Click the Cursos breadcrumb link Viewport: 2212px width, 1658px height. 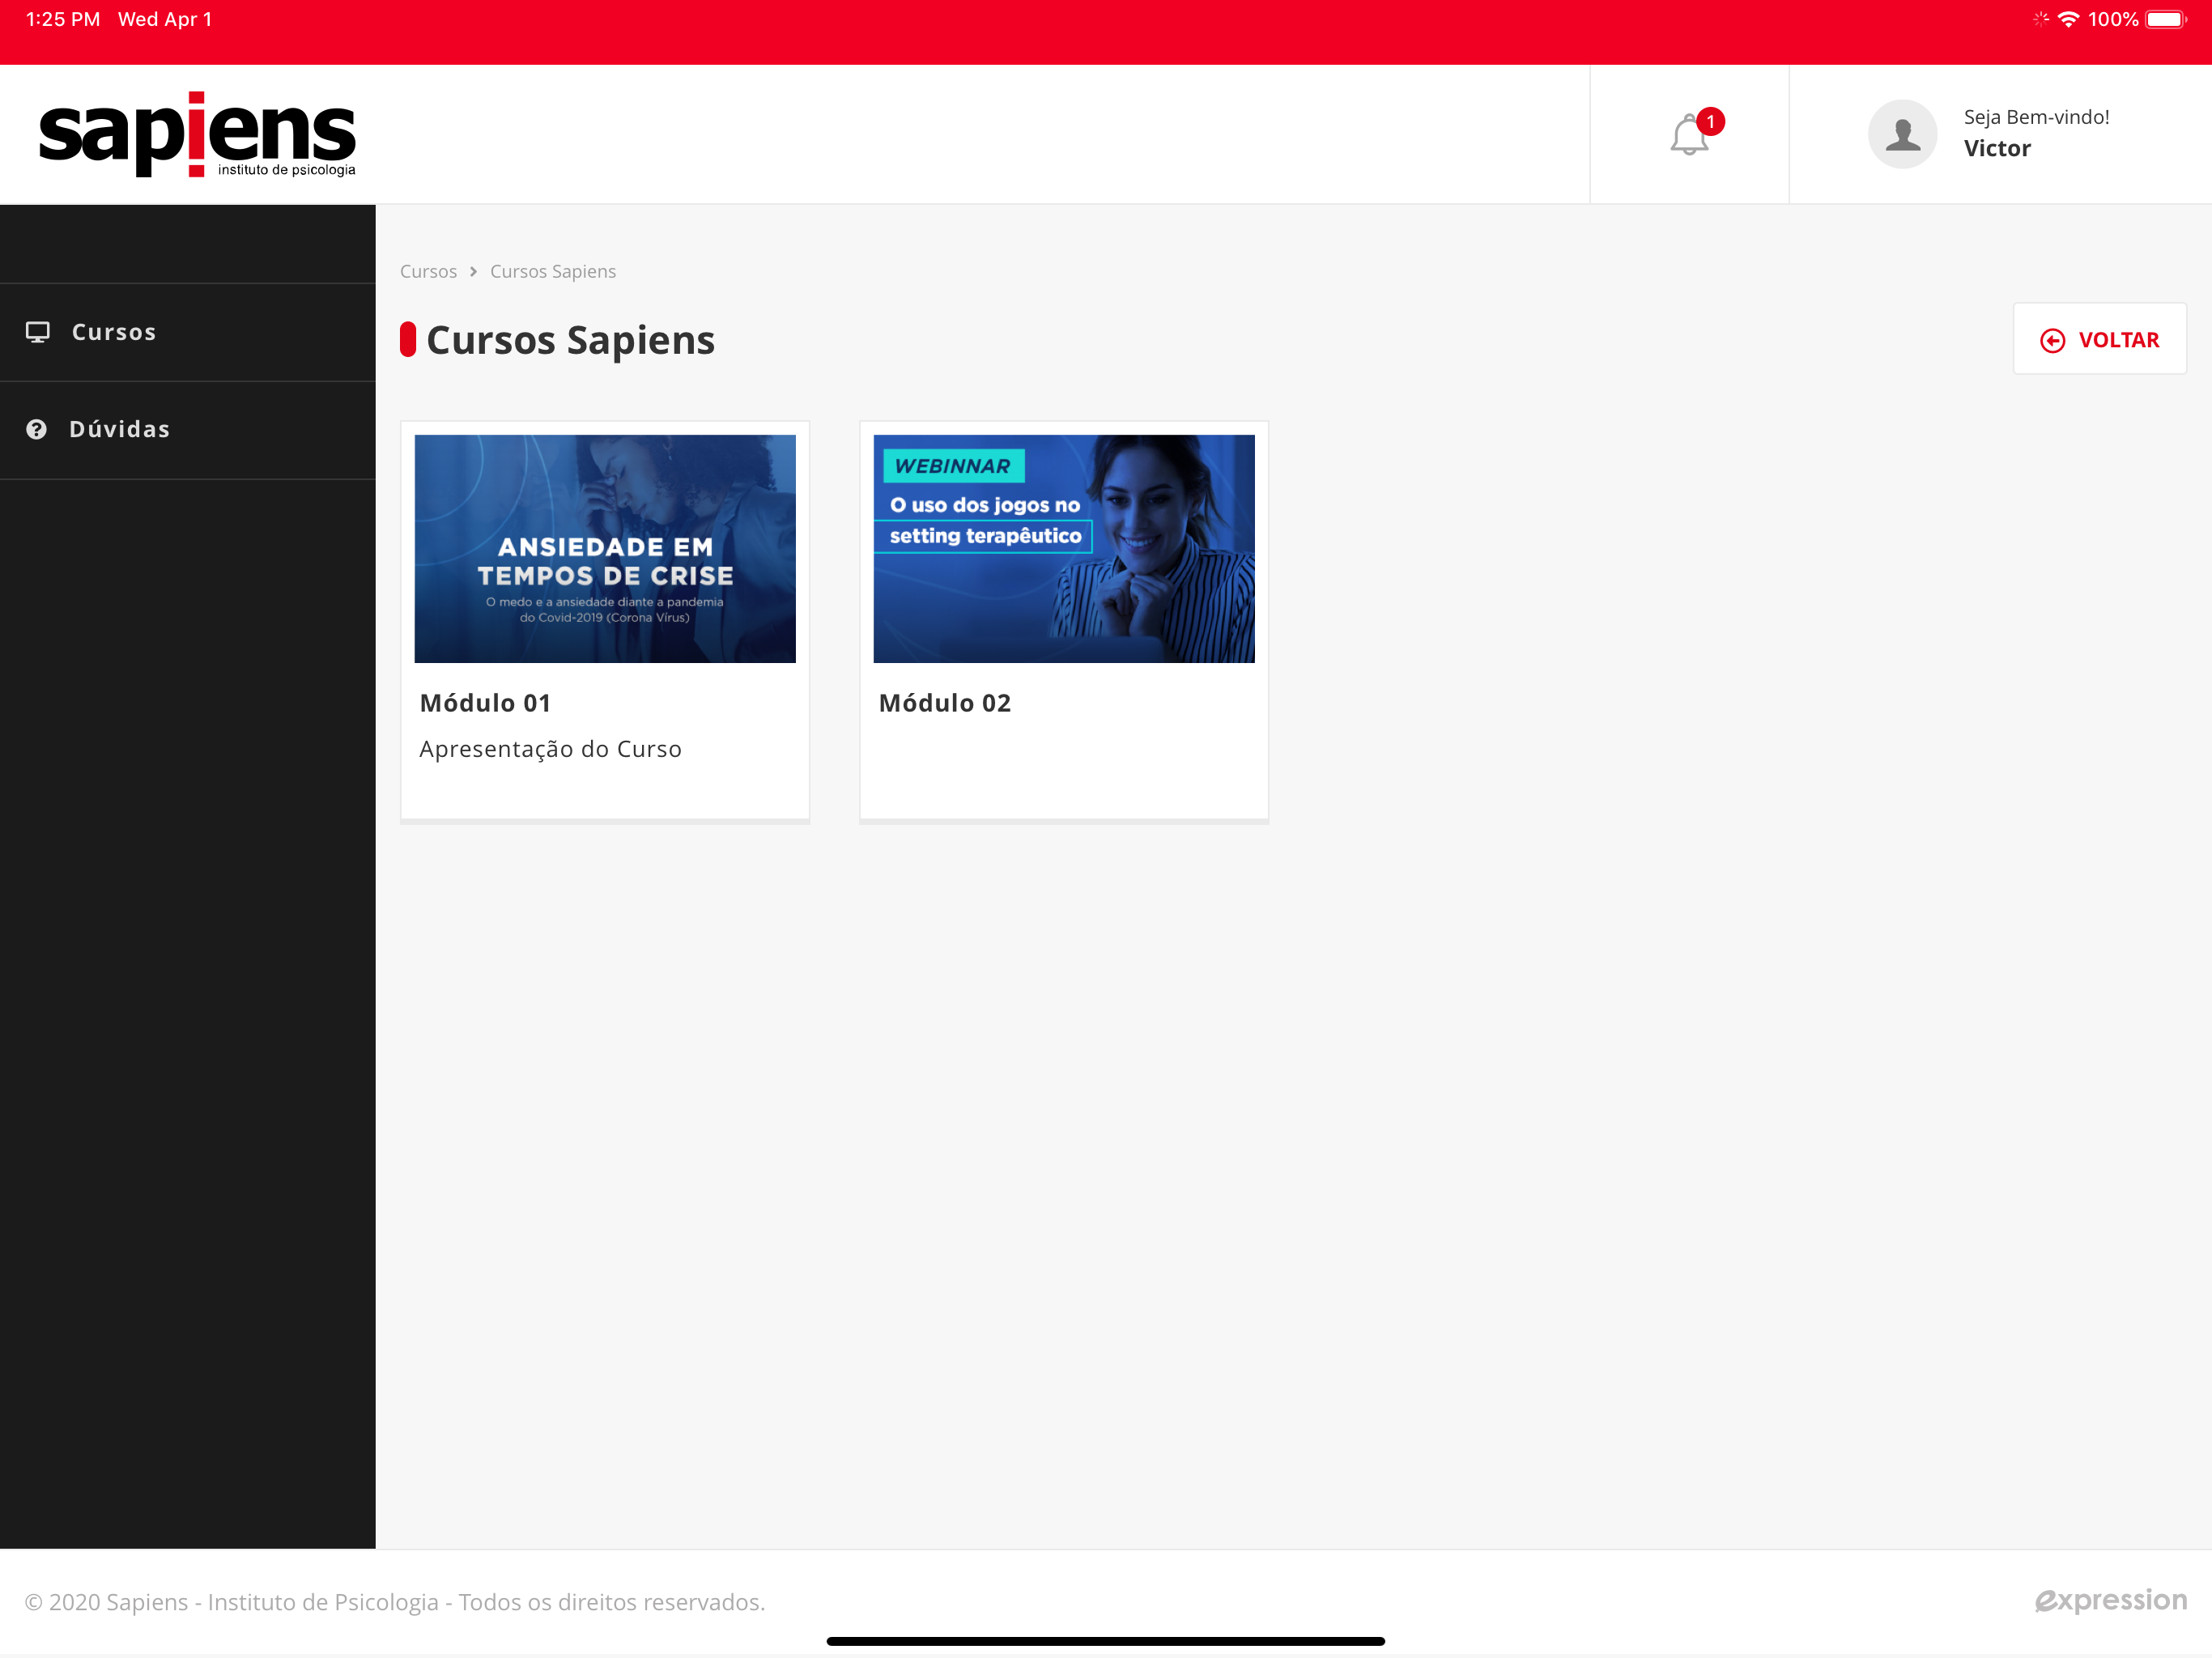[x=428, y=271]
